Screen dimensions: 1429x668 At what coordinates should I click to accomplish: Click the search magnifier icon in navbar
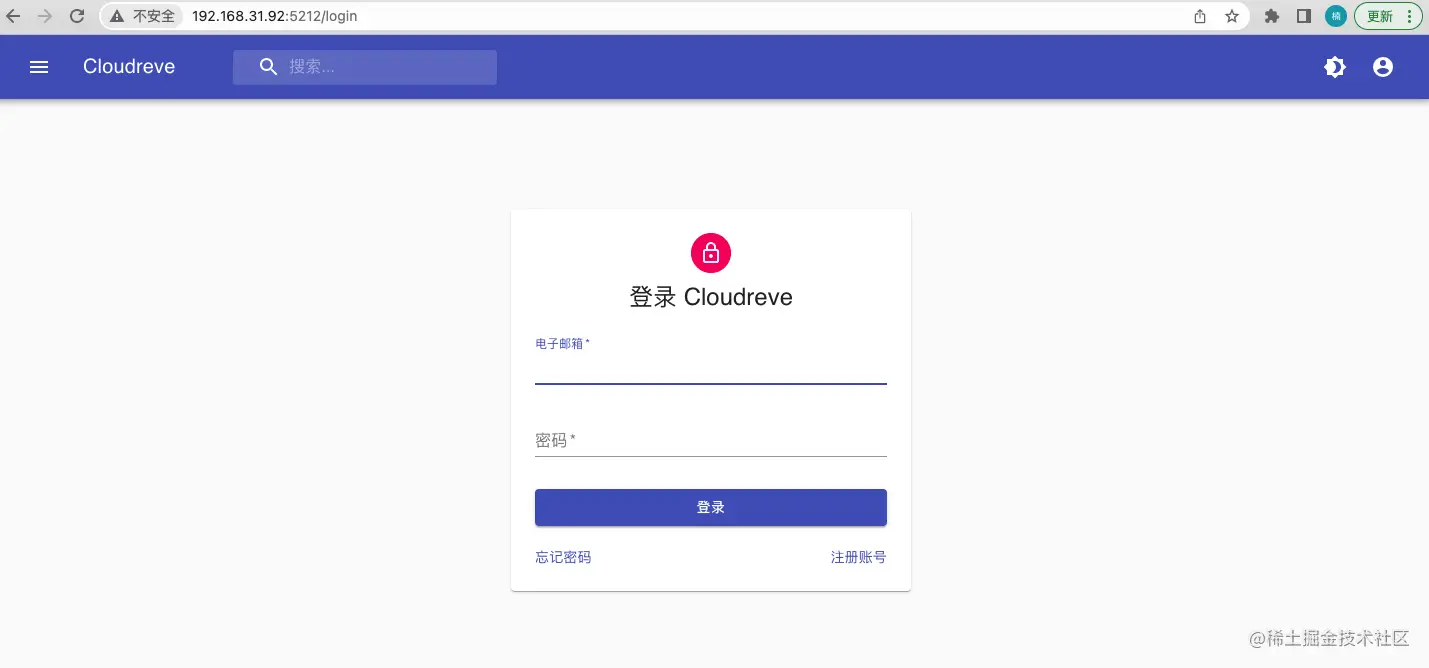[x=268, y=67]
